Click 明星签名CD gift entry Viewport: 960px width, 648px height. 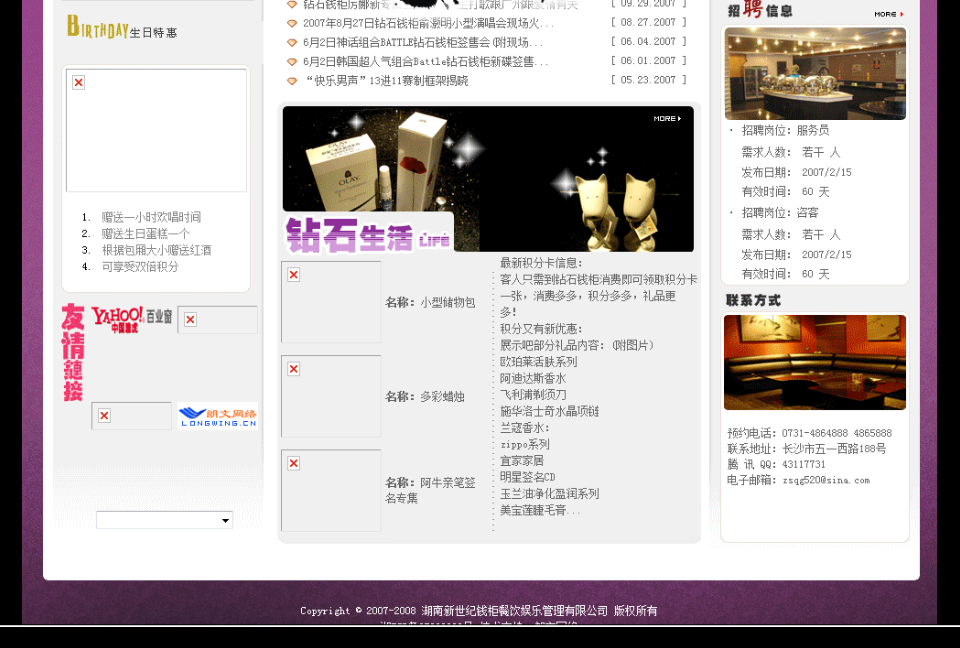[528, 477]
